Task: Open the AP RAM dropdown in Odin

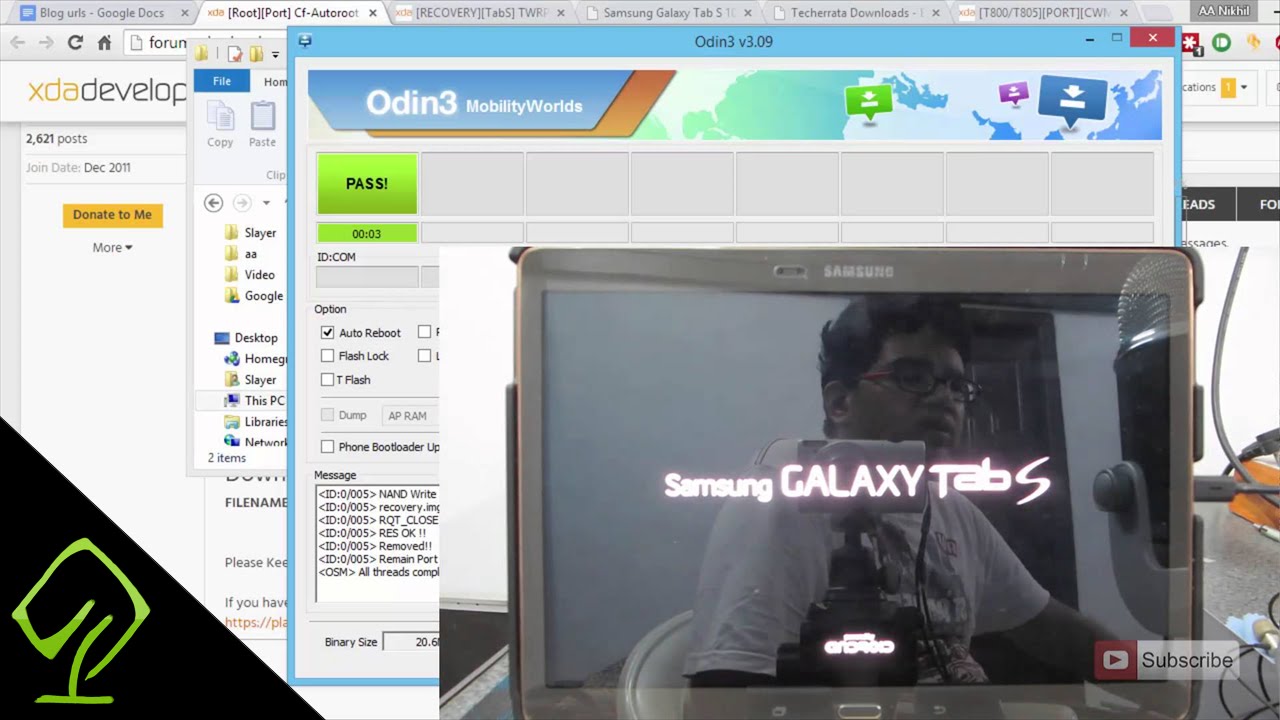Action: [x=410, y=415]
